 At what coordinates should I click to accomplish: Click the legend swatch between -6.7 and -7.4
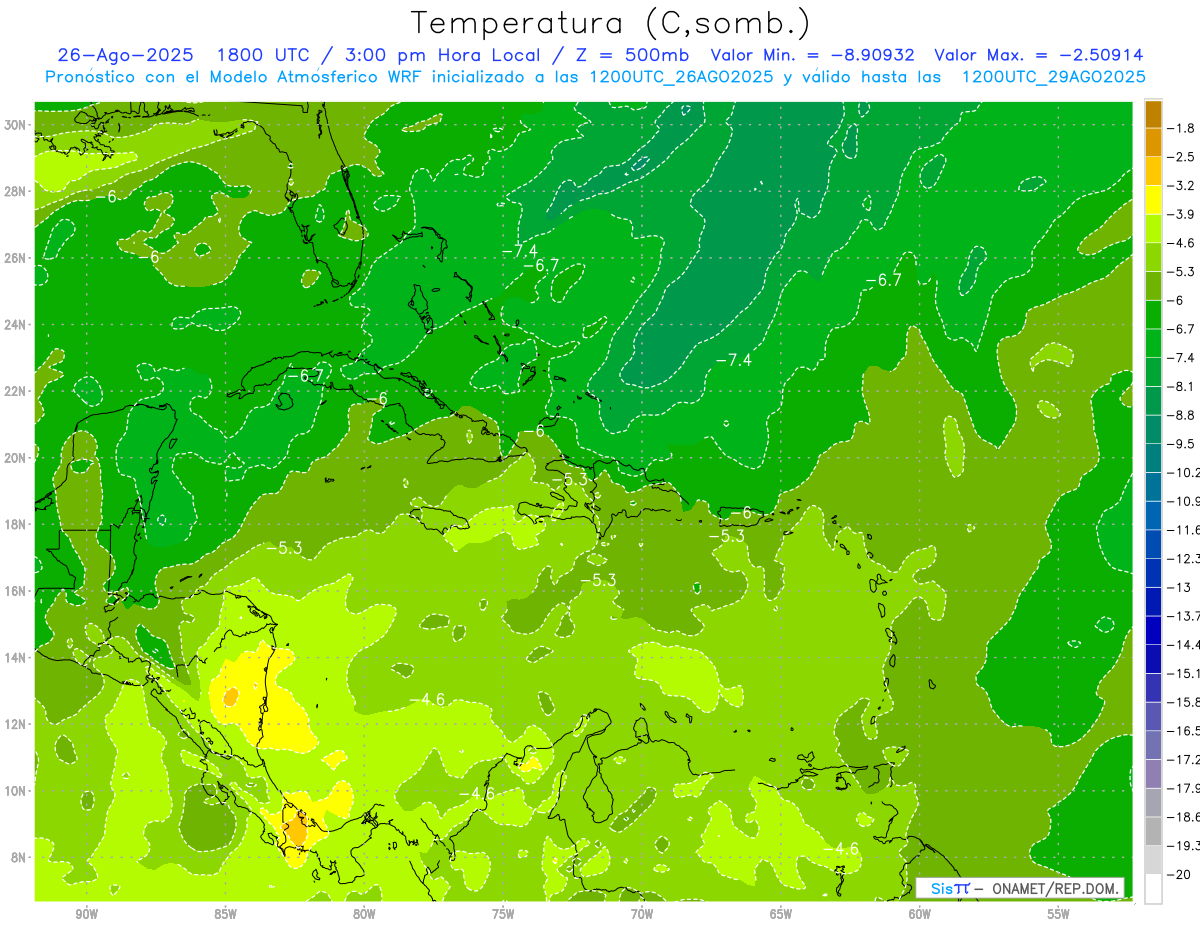point(1154,343)
